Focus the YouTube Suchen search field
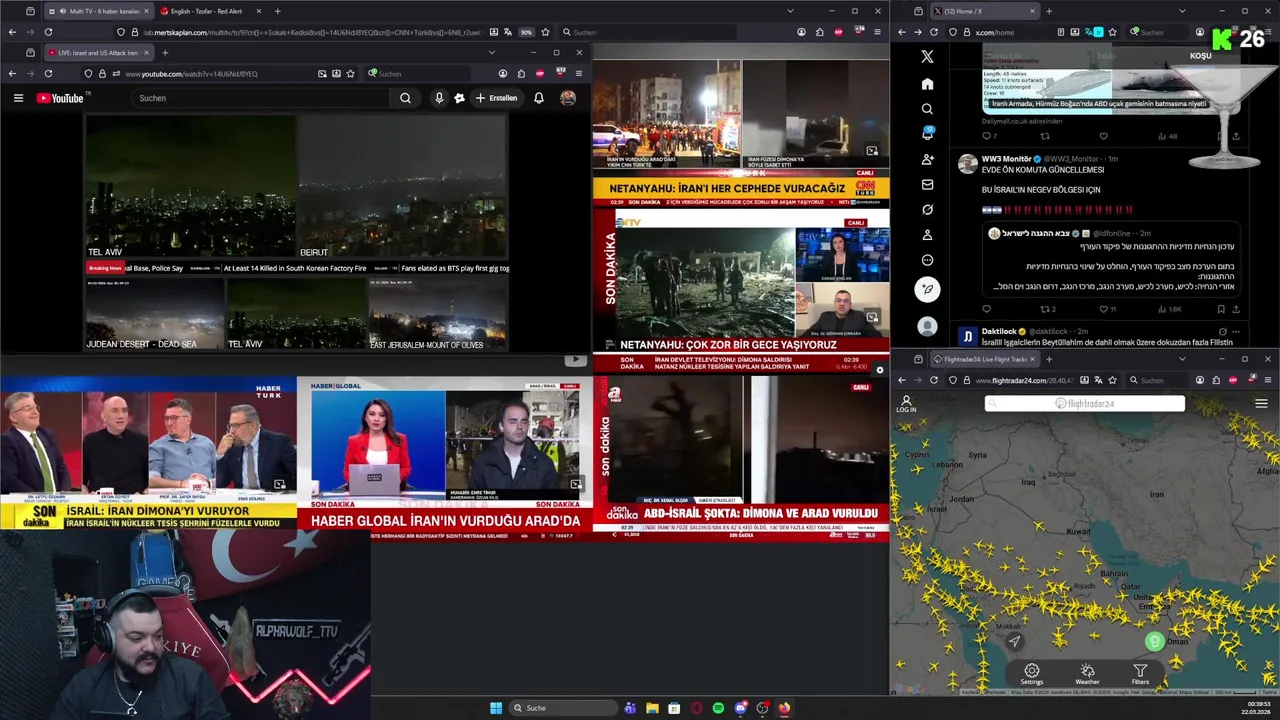 click(x=260, y=98)
